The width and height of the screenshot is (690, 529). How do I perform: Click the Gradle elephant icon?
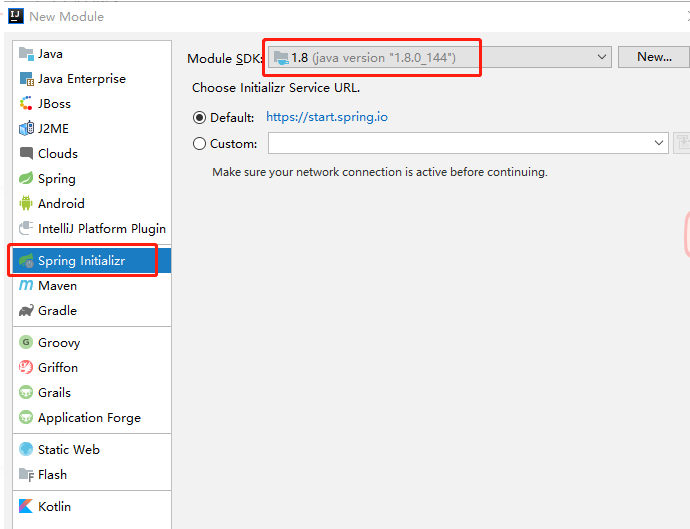point(26,311)
